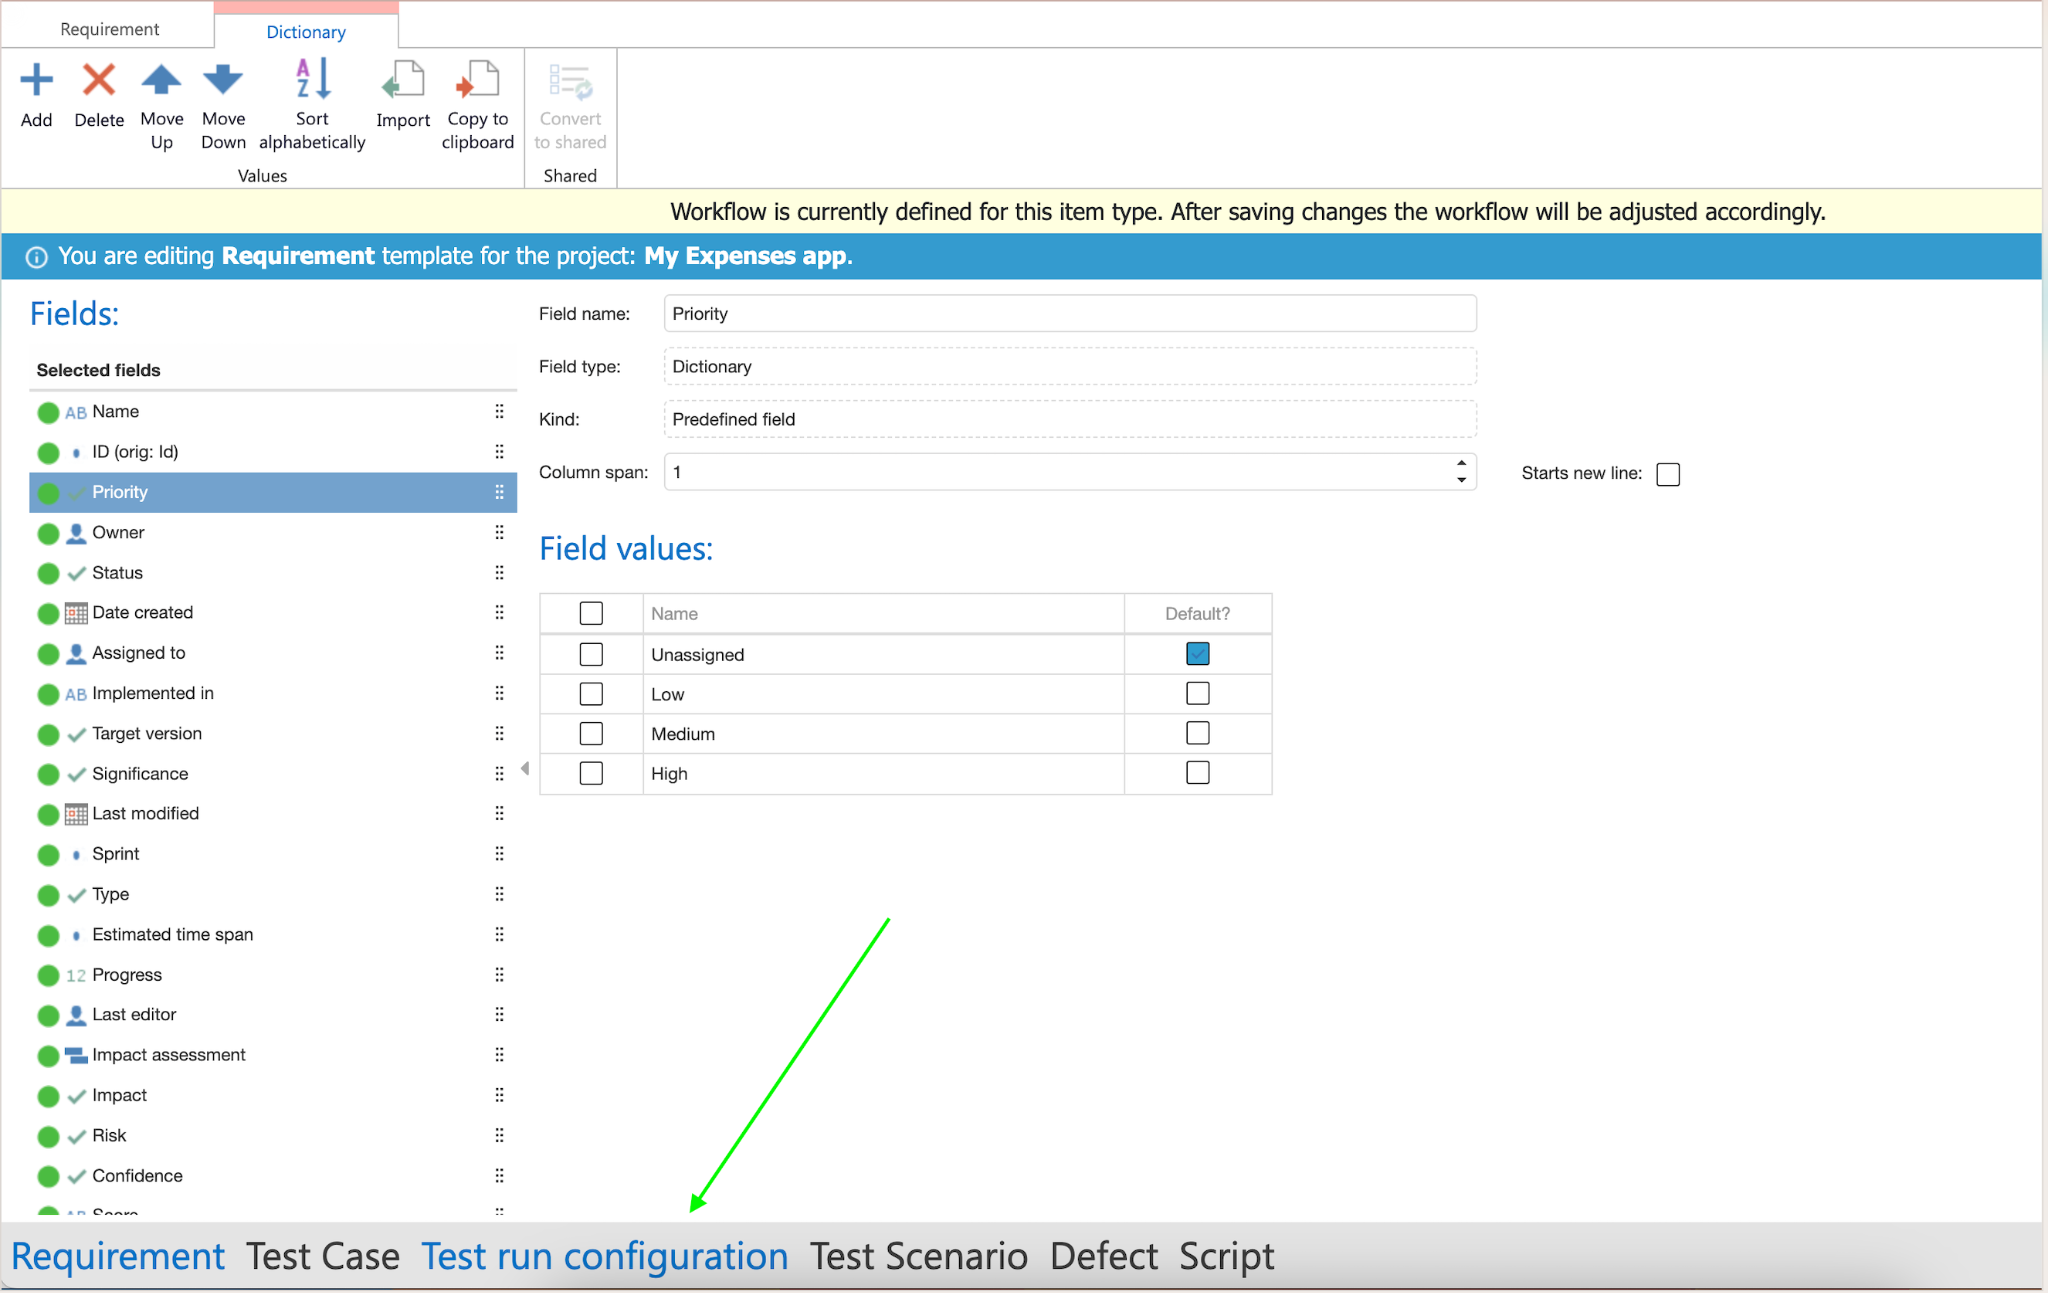Viewport: 2048px width, 1293px height.
Task: Select the Status field in list
Action: (x=117, y=573)
